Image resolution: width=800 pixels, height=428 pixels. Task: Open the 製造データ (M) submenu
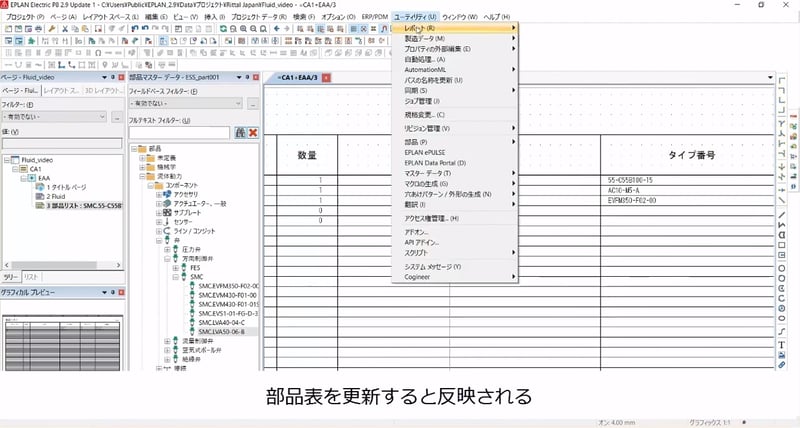[455, 39]
